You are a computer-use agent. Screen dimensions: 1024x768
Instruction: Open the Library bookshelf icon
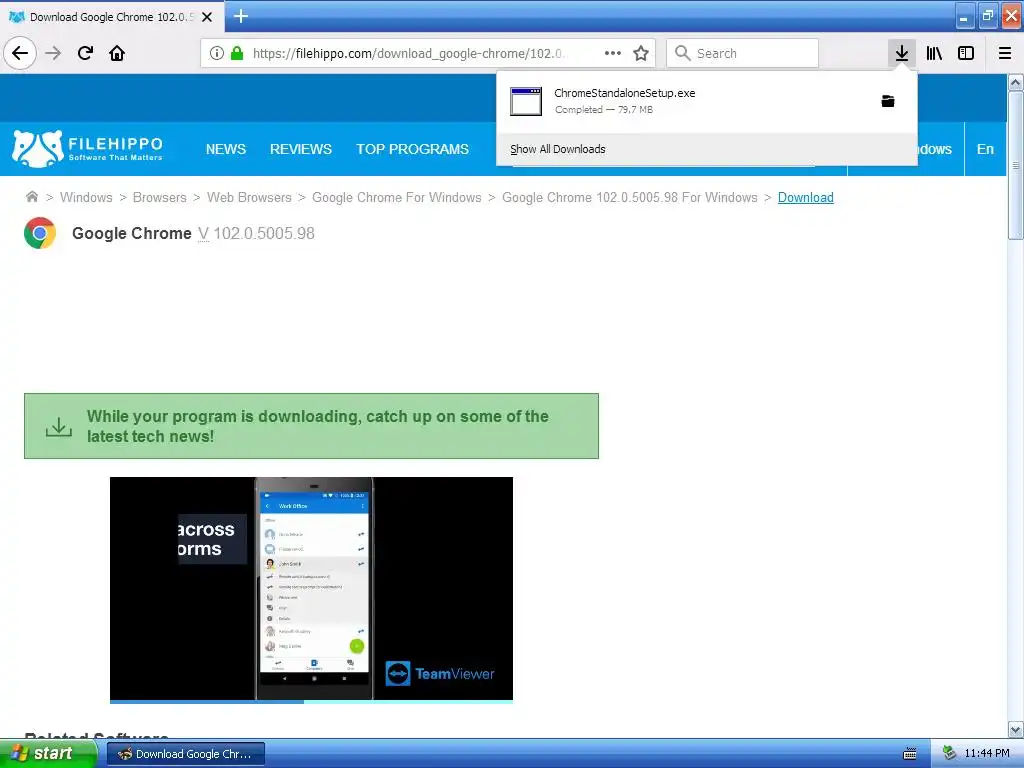pos(934,53)
